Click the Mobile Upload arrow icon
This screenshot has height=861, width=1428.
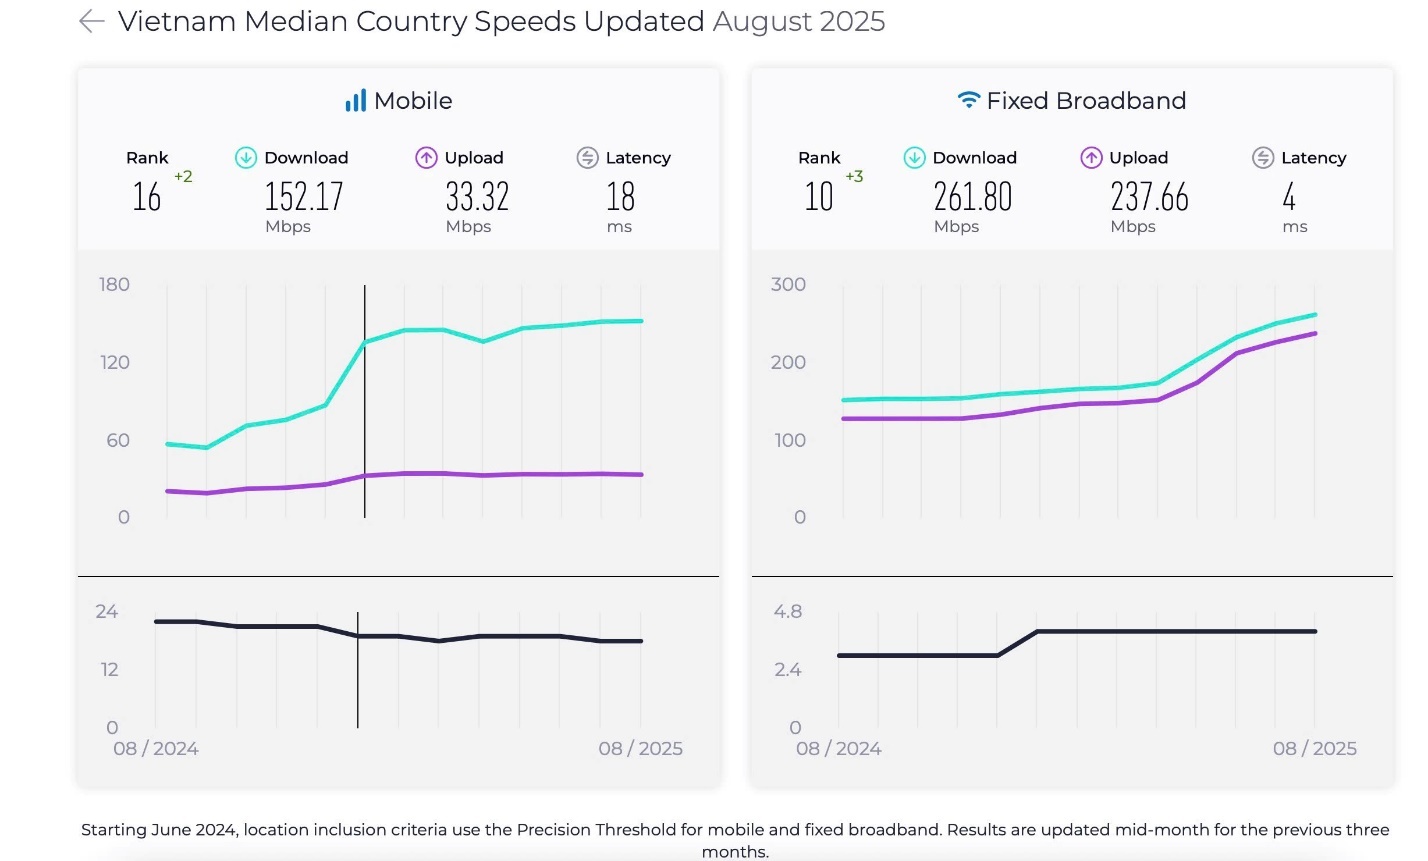(427, 158)
